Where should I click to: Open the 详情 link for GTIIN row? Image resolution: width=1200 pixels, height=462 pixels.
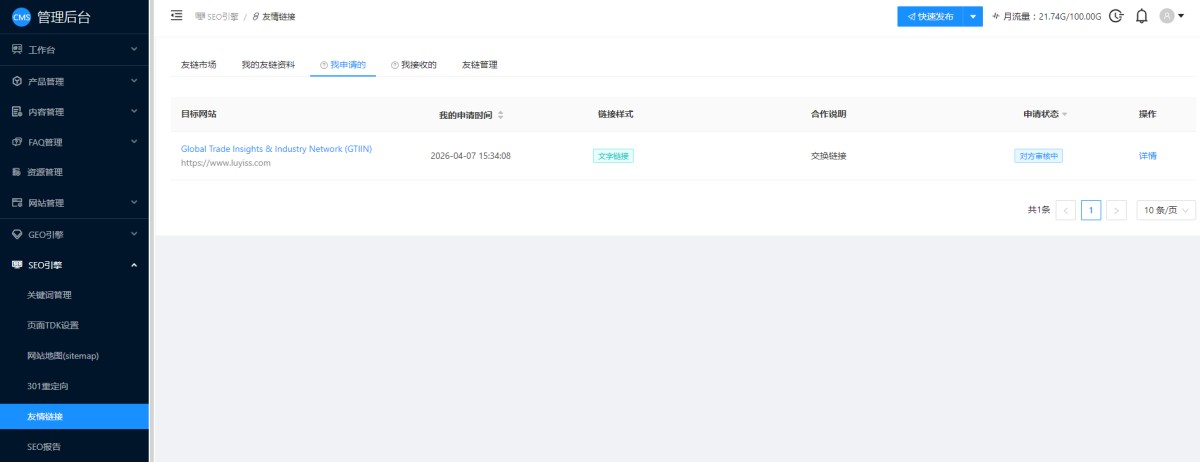click(x=1148, y=156)
